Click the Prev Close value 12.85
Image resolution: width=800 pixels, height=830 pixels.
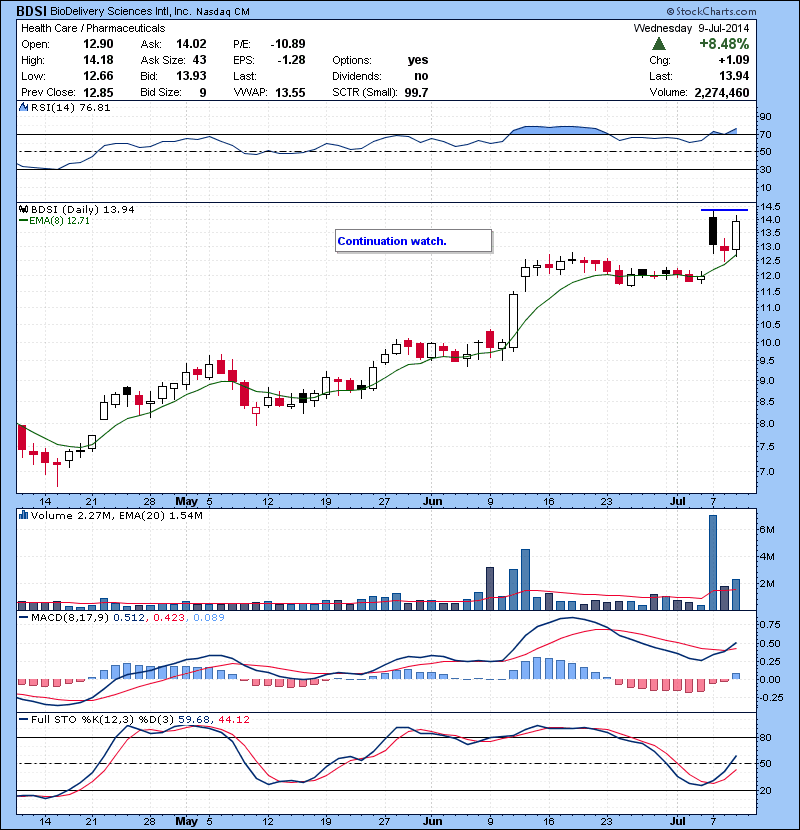(x=98, y=92)
